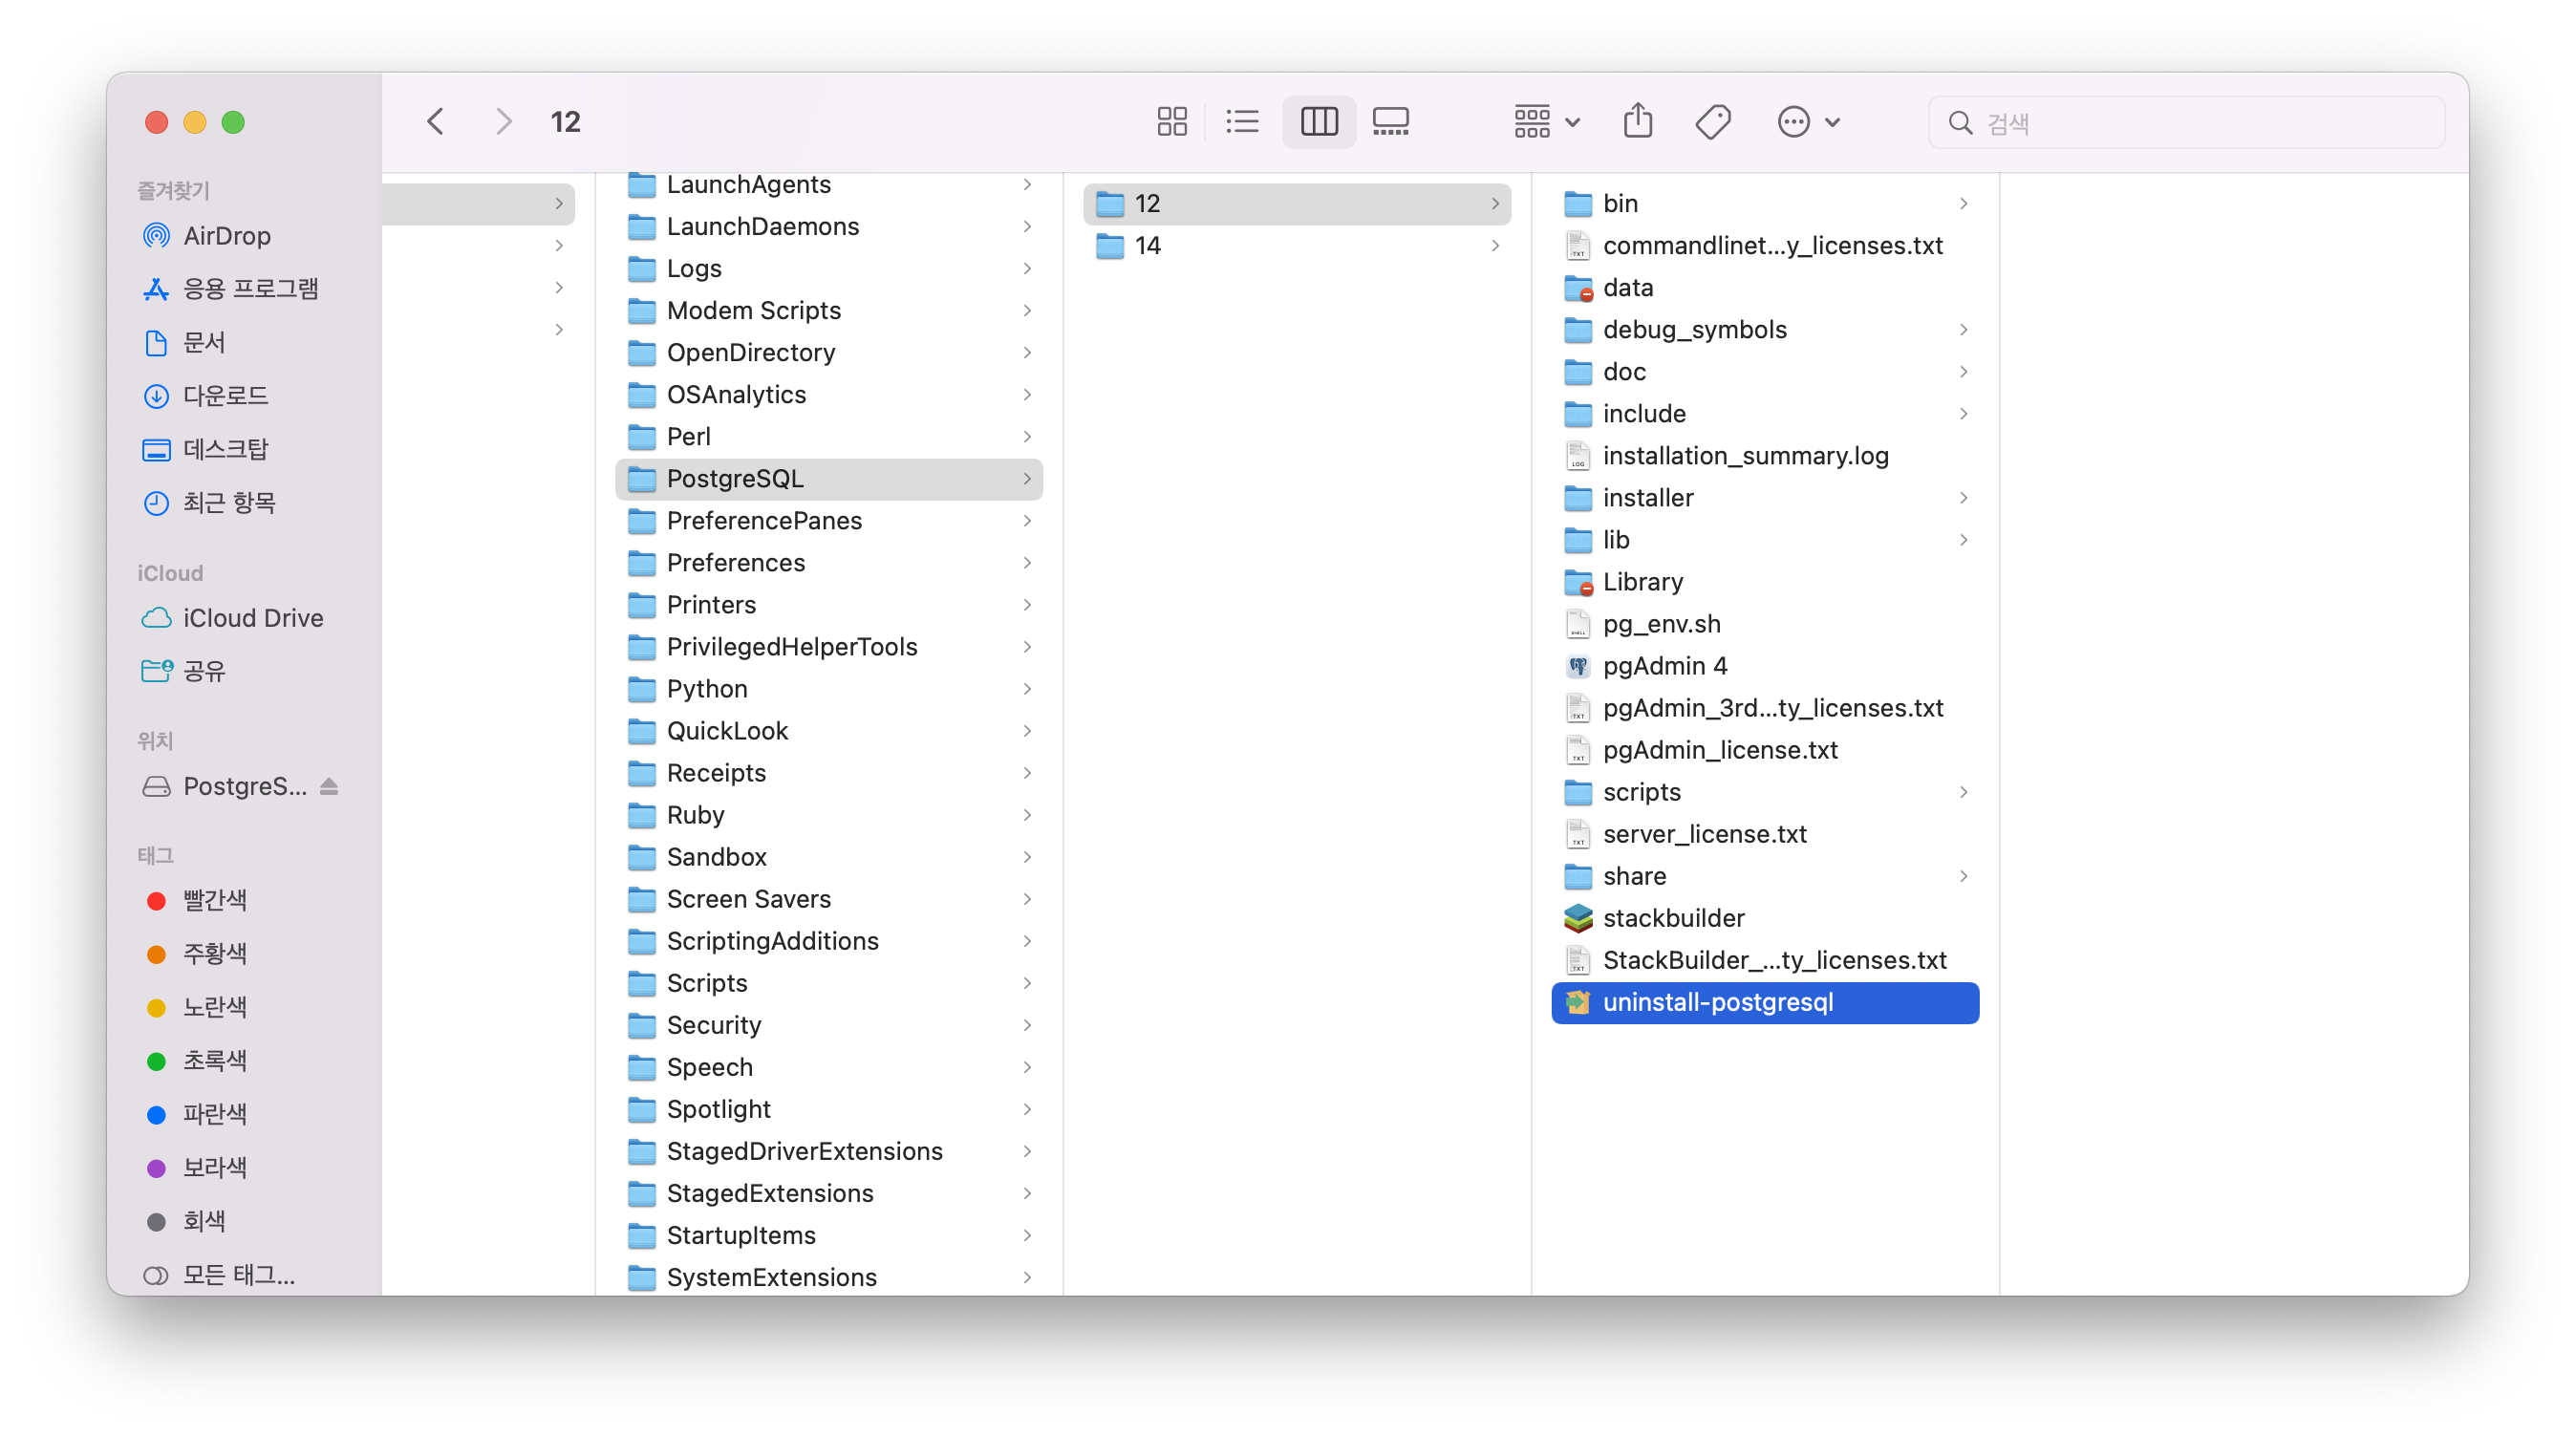Image resolution: width=2576 pixels, height=1437 pixels.
Task: Expand the debug_symbols folder chevron
Action: (x=1963, y=330)
